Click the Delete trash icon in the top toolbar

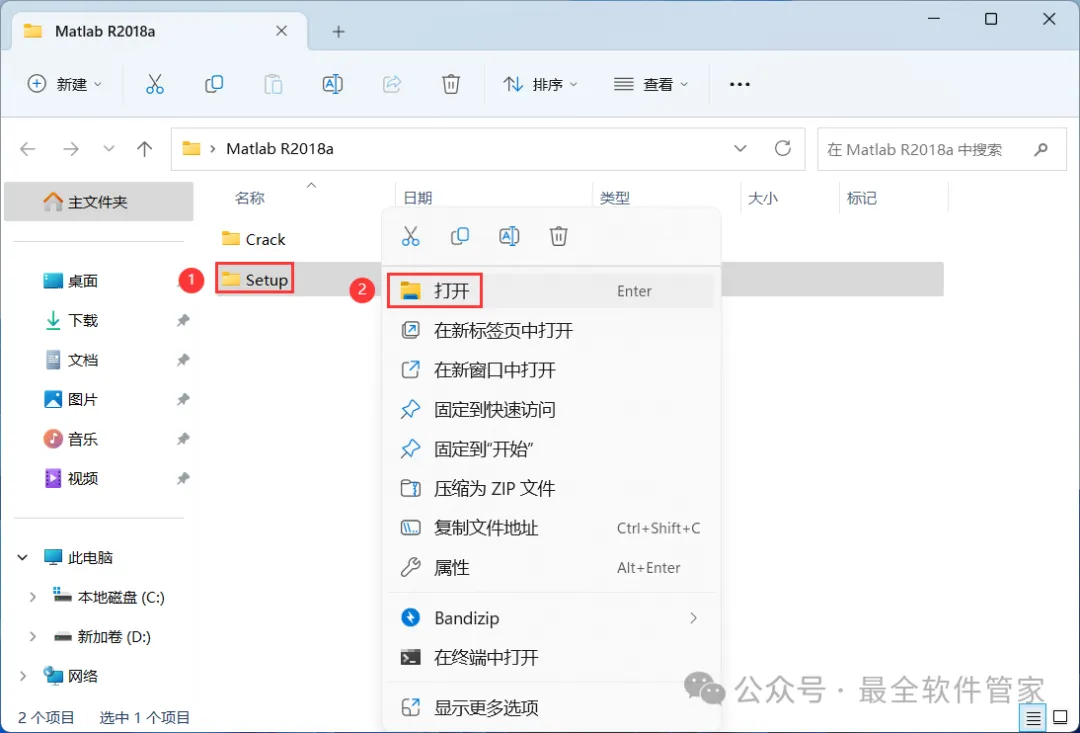pyautogui.click(x=450, y=84)
